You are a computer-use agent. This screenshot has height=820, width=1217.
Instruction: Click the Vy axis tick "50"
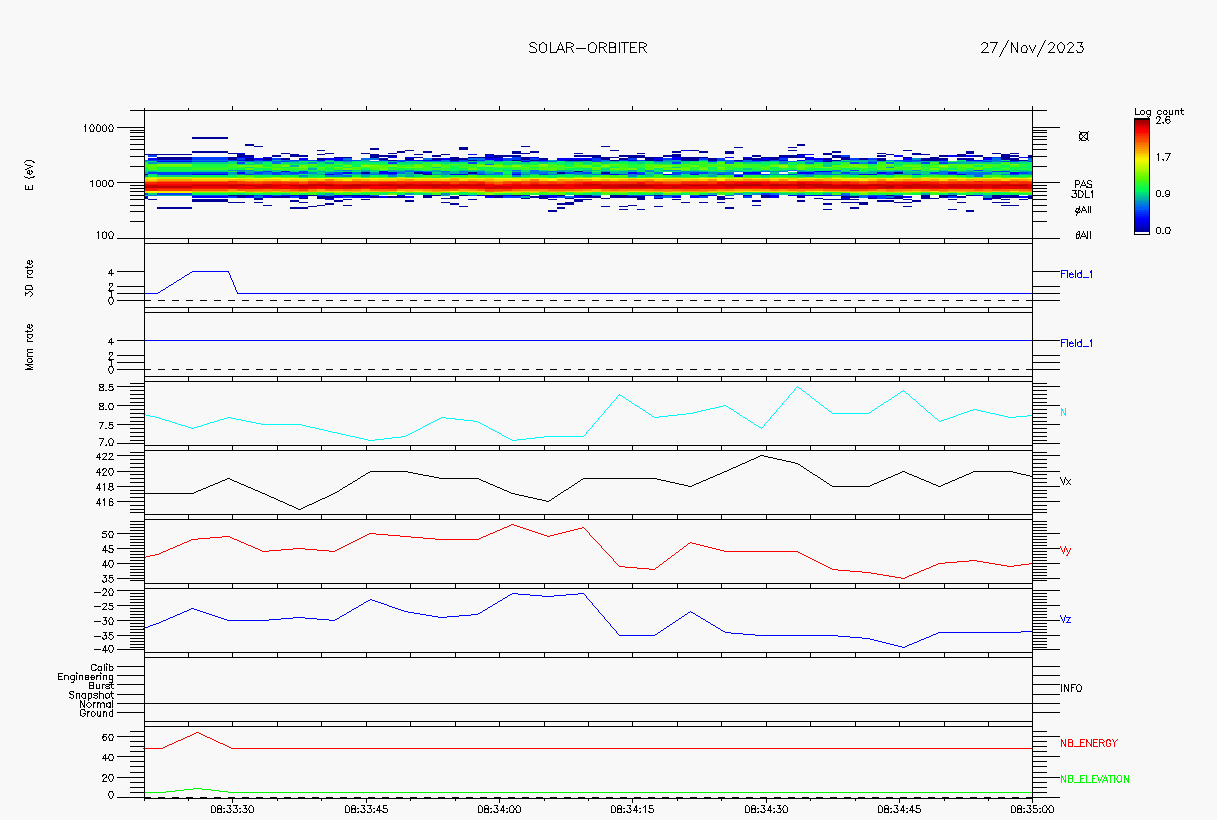pyautogui.click(x=109, y=535)
